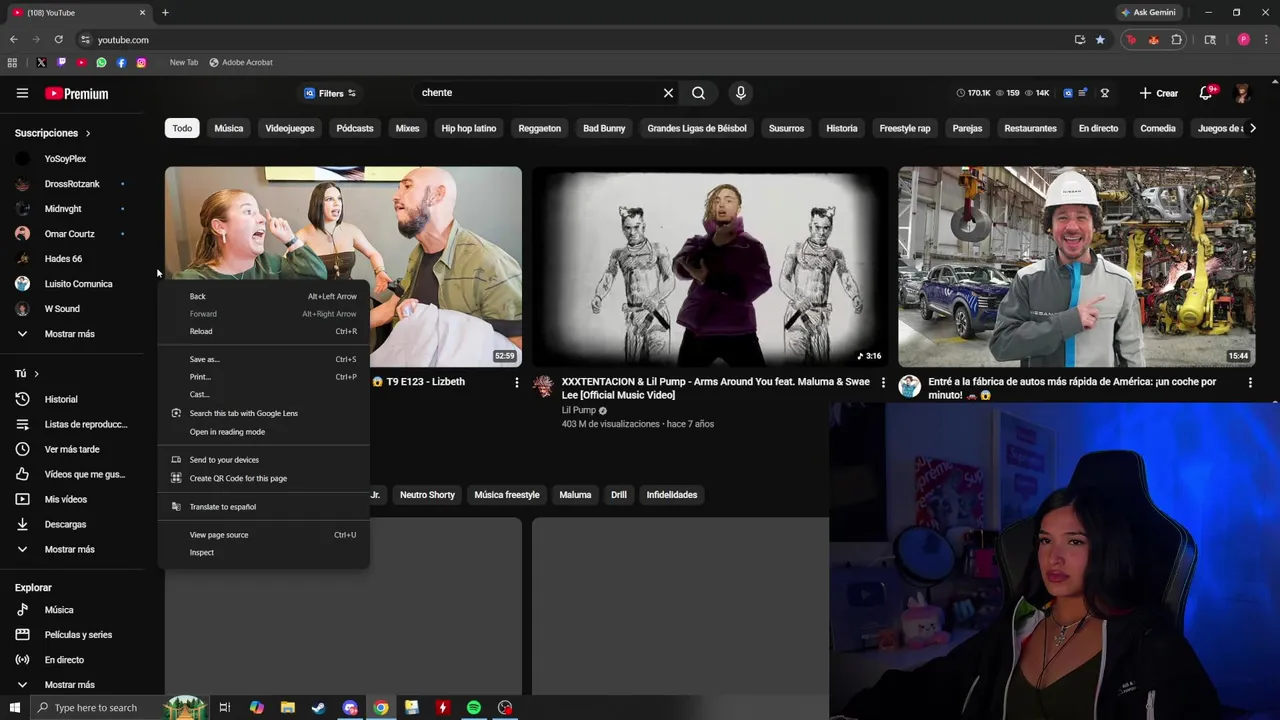This screenshot has width=1280, height=720.
Task: Choose View page source
Action: click(x=264, y=535)
